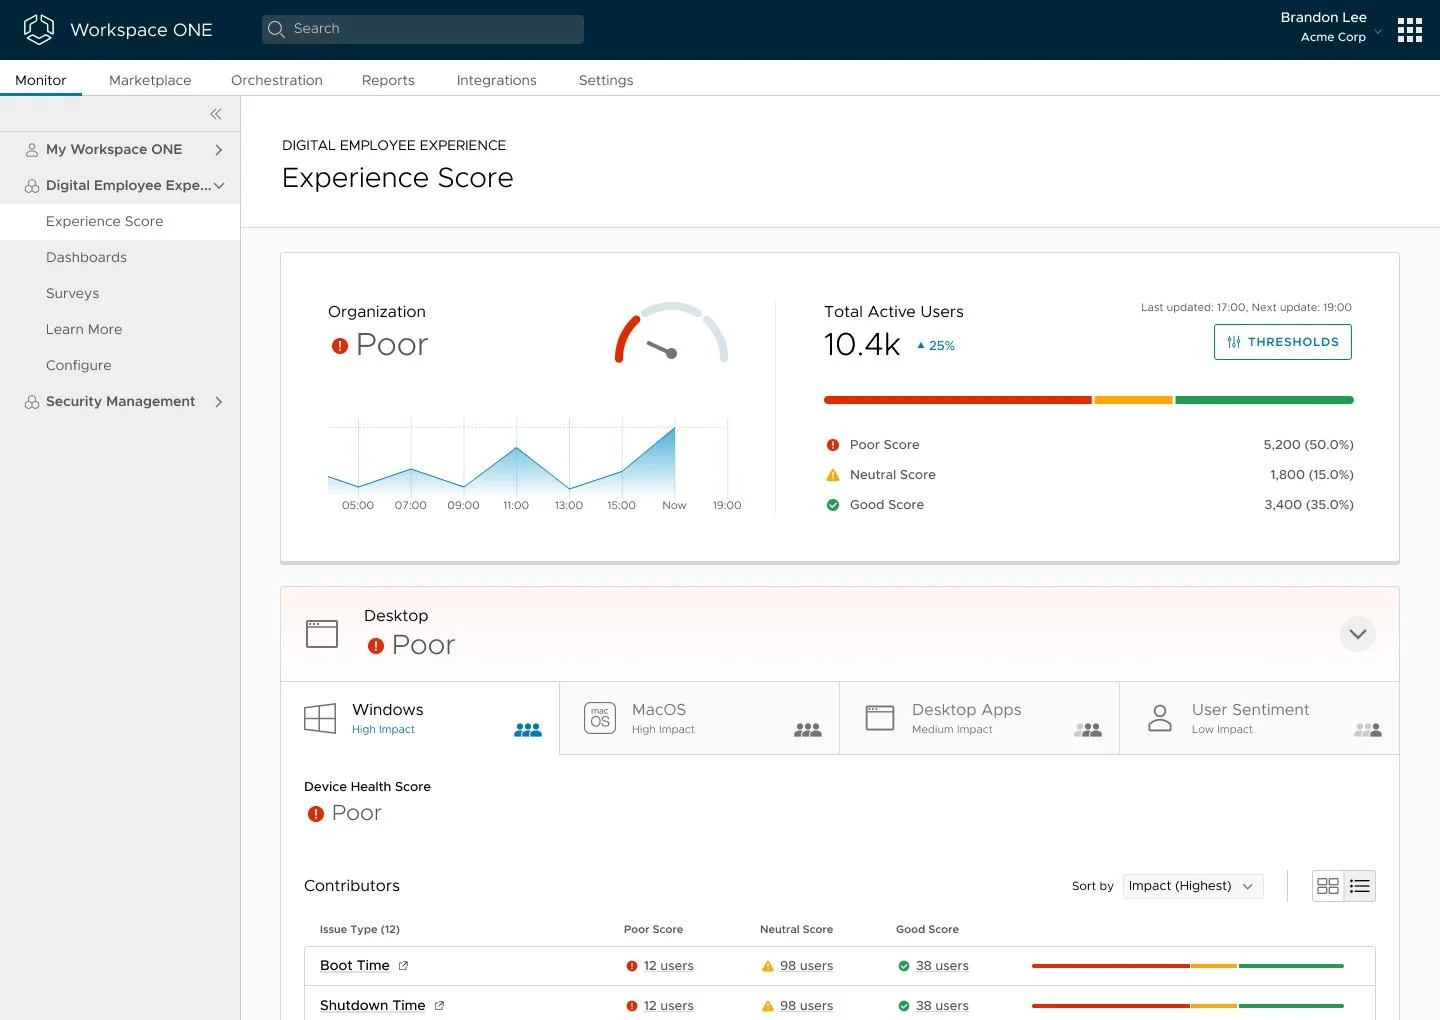1440x1020 pixels.
Task: Click the User Sentiment person icon
Action: pos(1160,718)
